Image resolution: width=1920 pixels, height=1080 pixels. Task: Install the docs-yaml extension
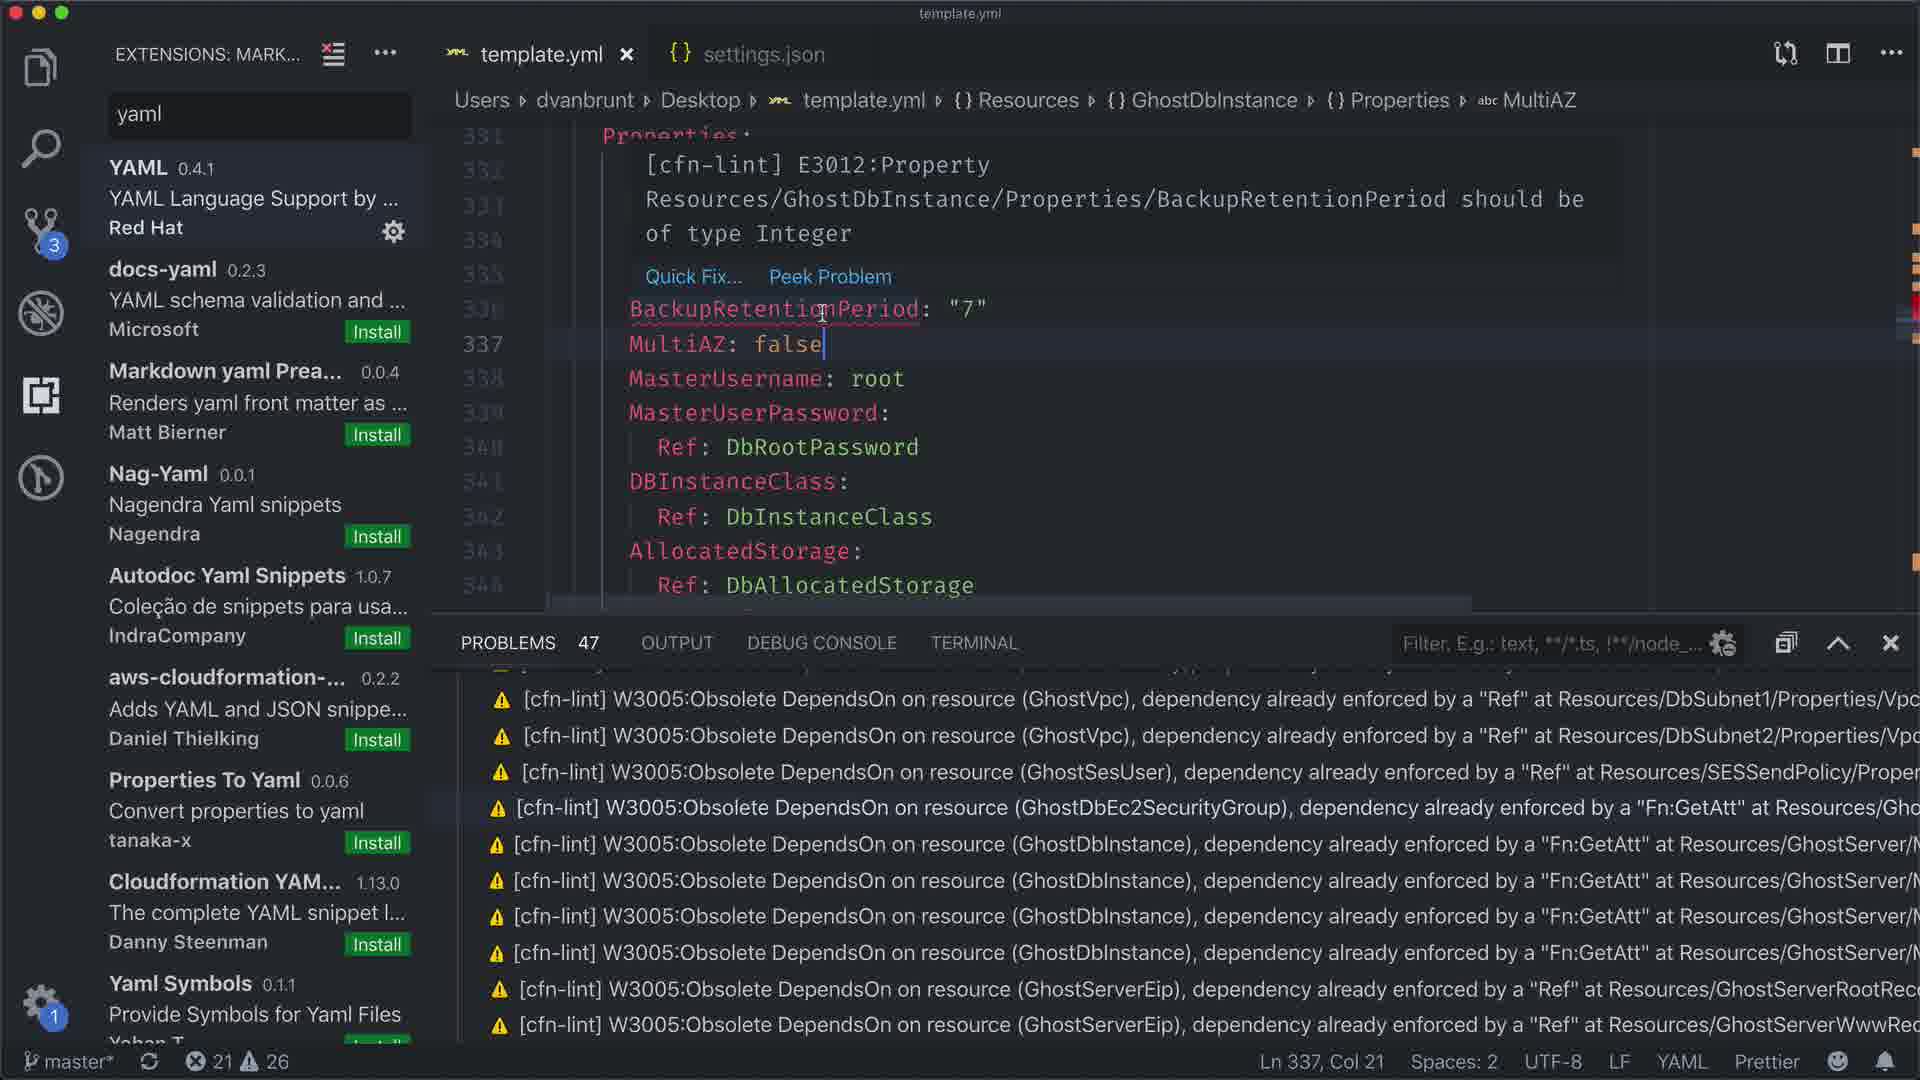click(x=376, y=332)
